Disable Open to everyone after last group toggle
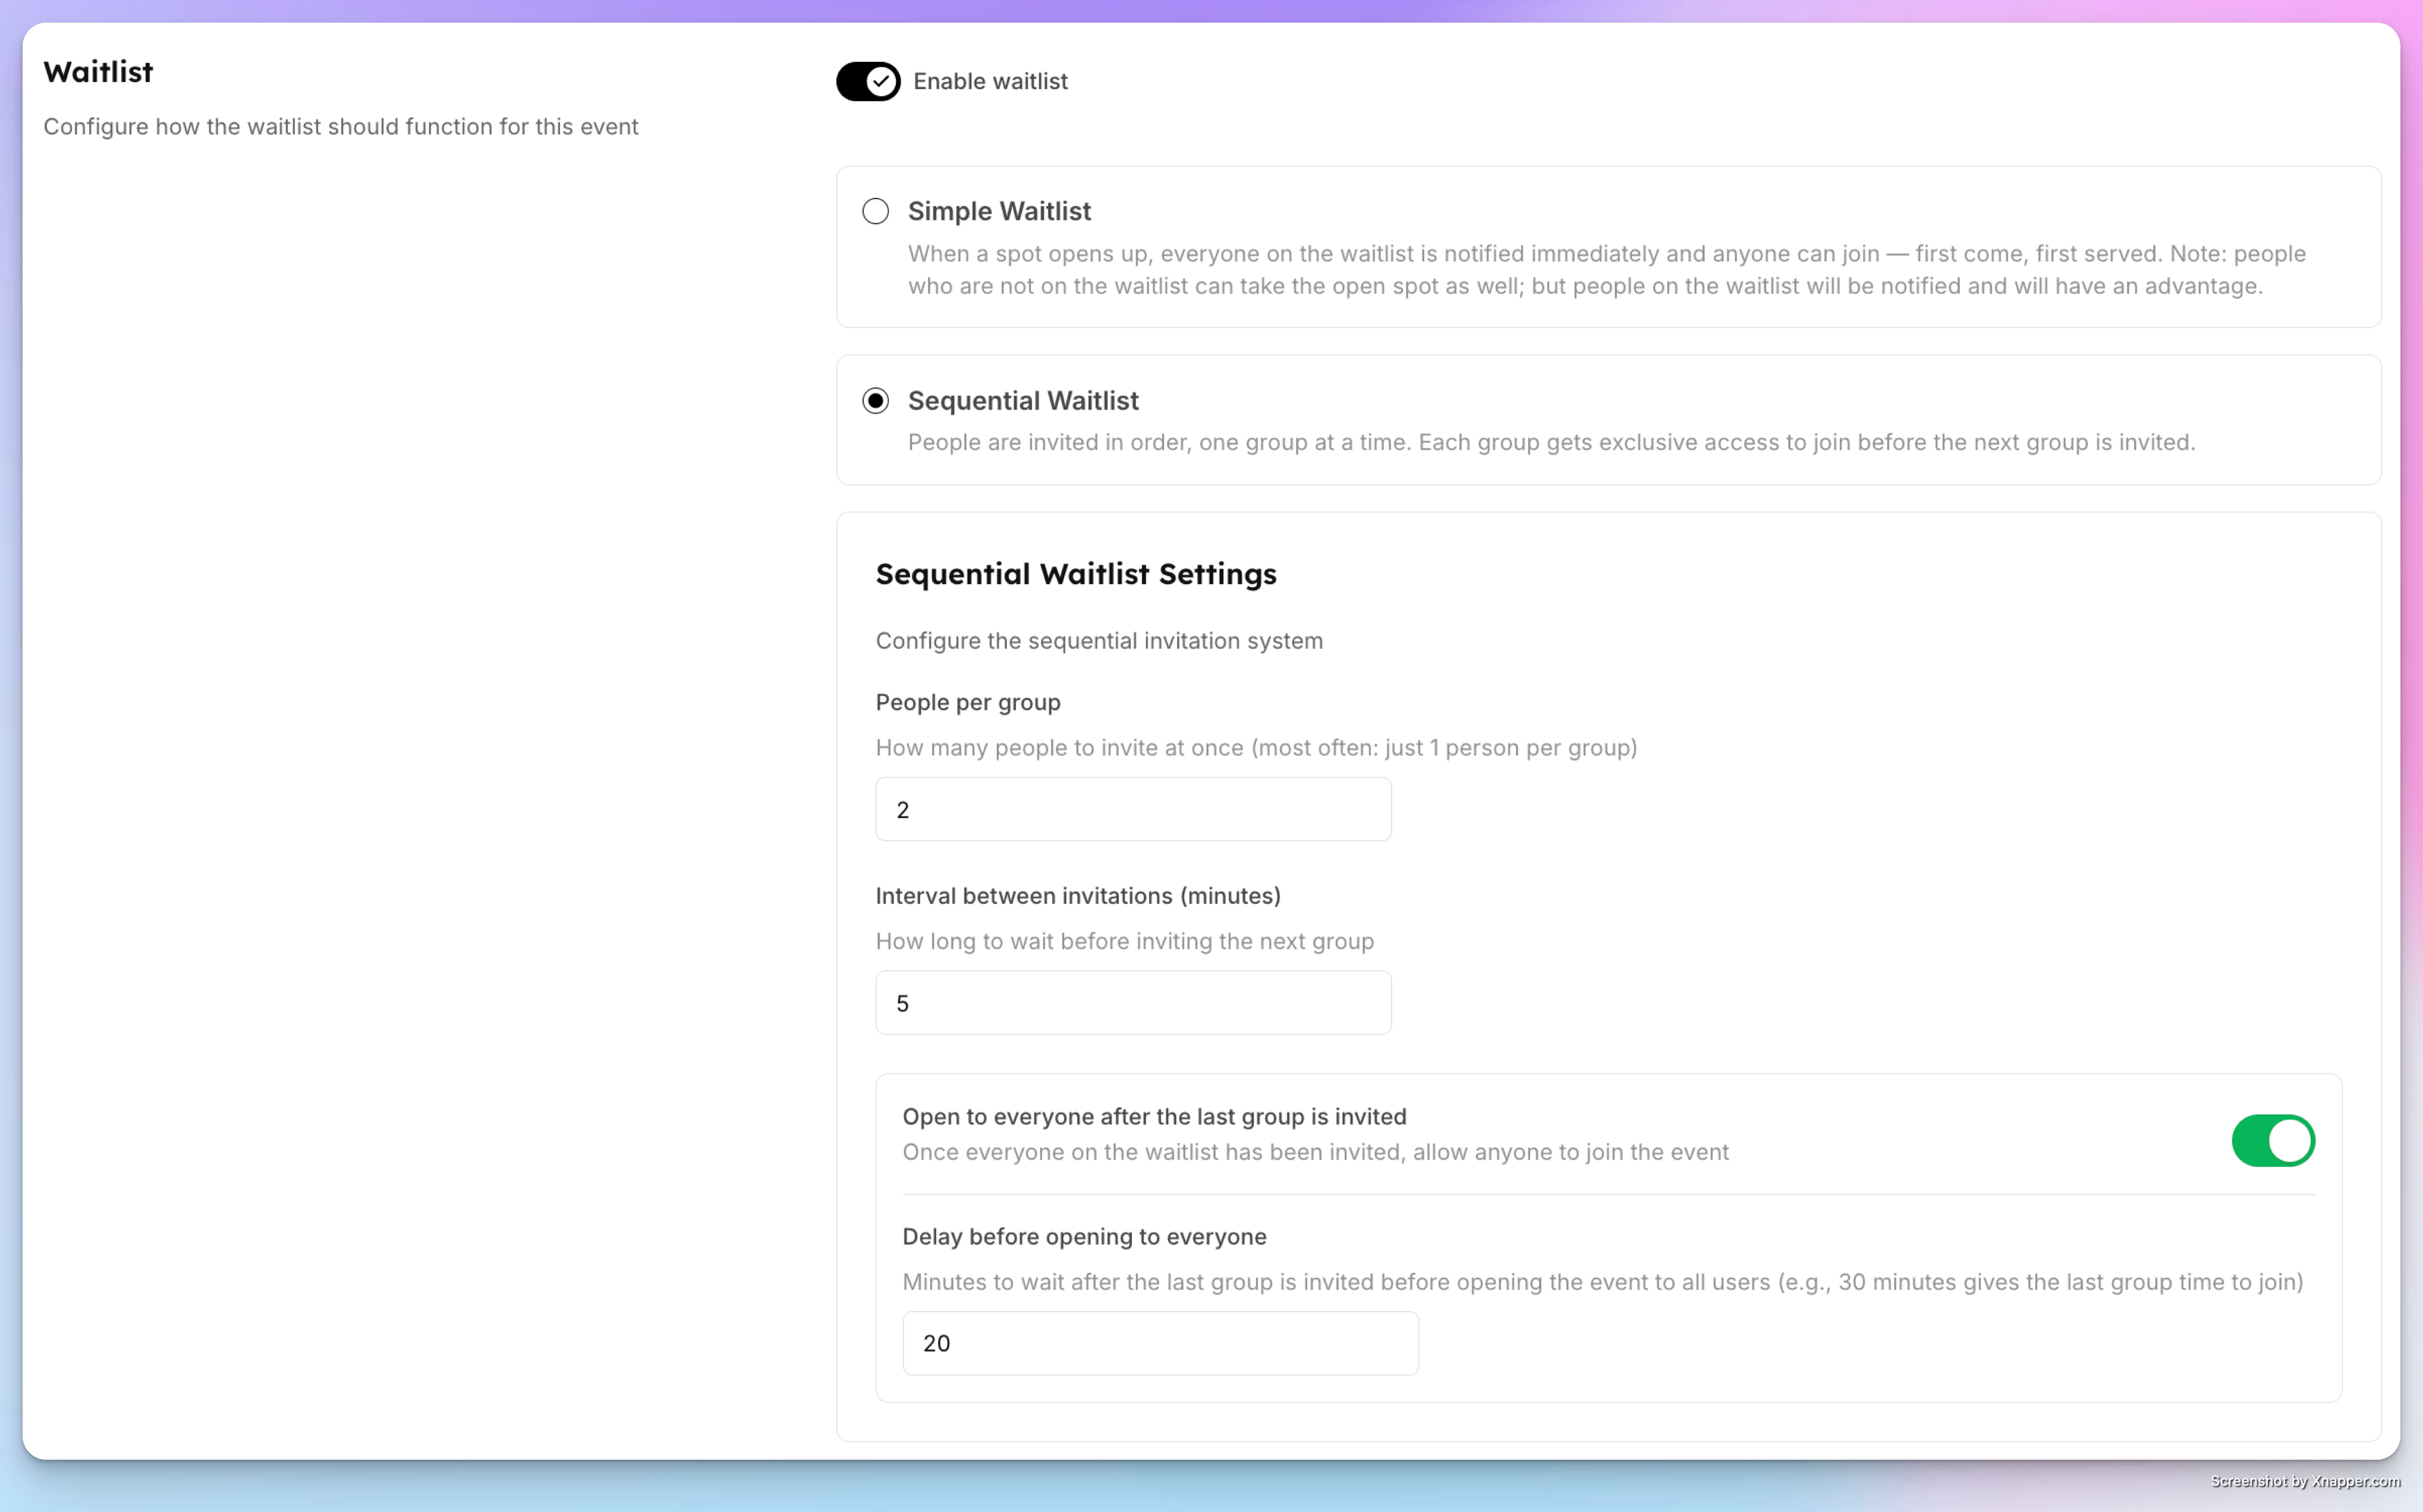The height and width of the screenshot is (1512, 2423). coord(2273,1140)
